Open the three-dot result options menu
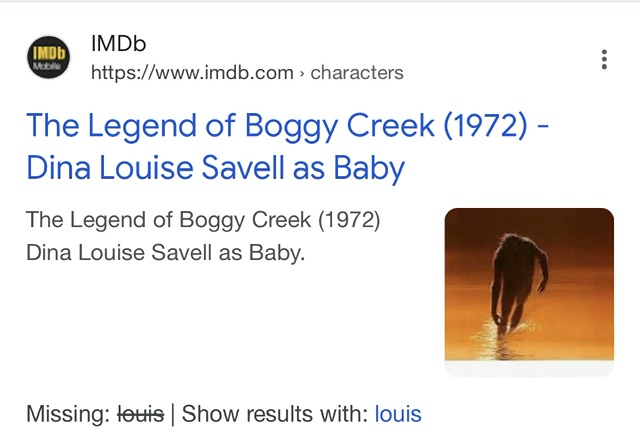This screenshot has height=436, width=640. pyautogui.click(x=604, y=59)
